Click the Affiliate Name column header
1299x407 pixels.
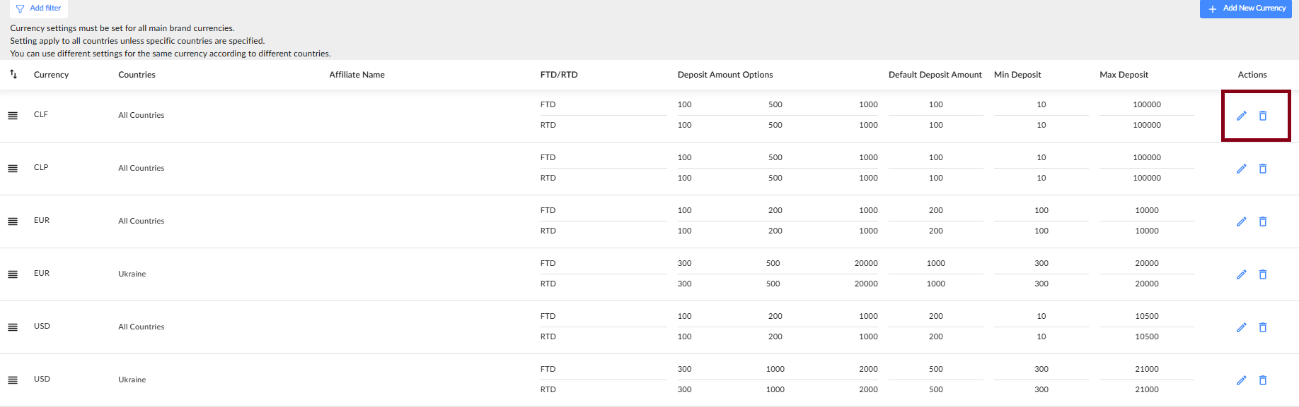coord(357,75)
